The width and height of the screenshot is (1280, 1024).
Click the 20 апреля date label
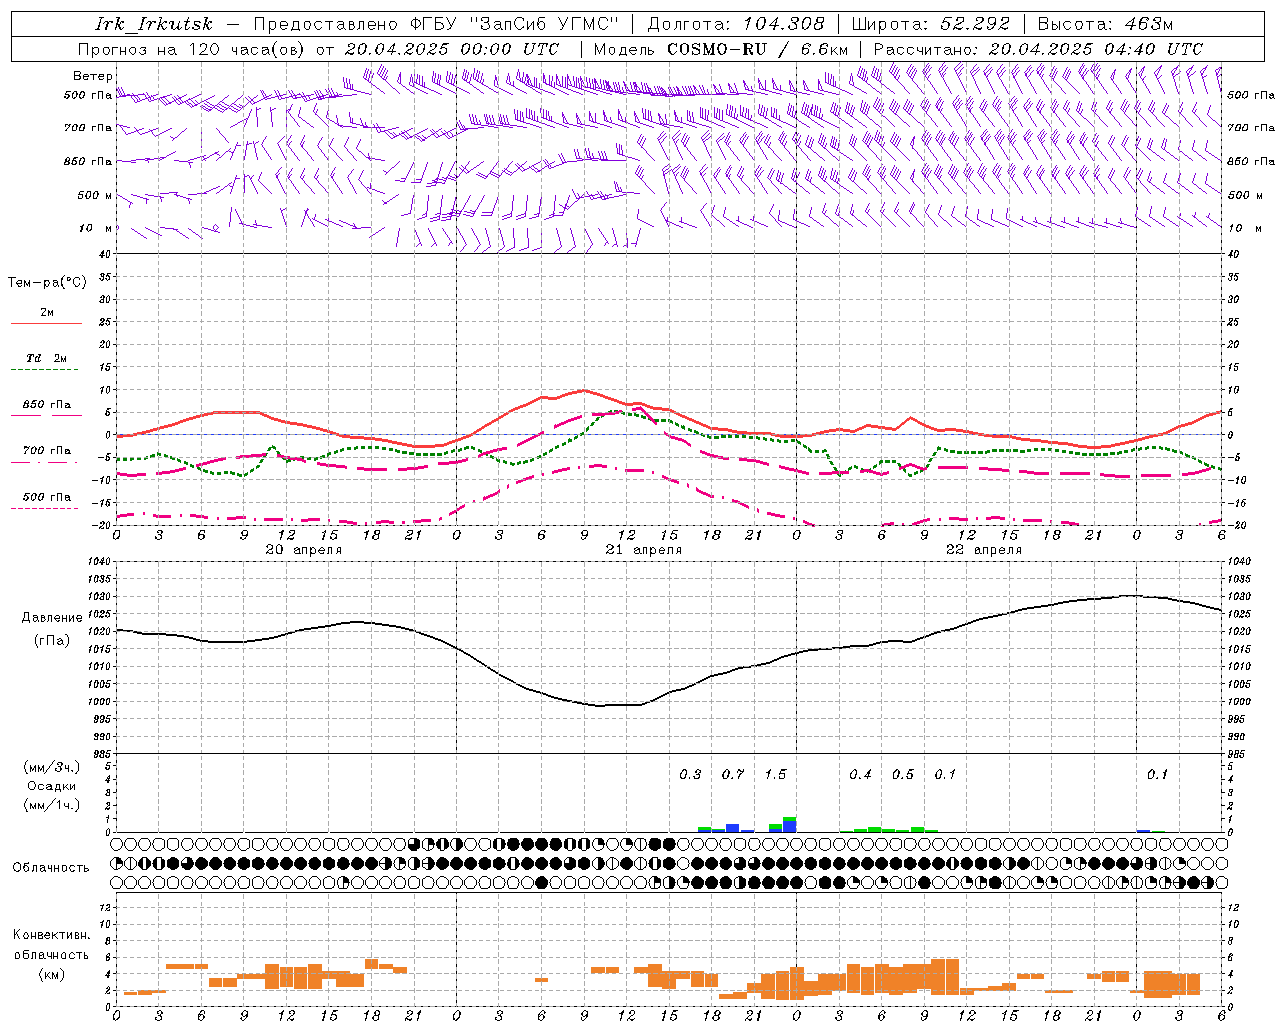tap(303, 550)
